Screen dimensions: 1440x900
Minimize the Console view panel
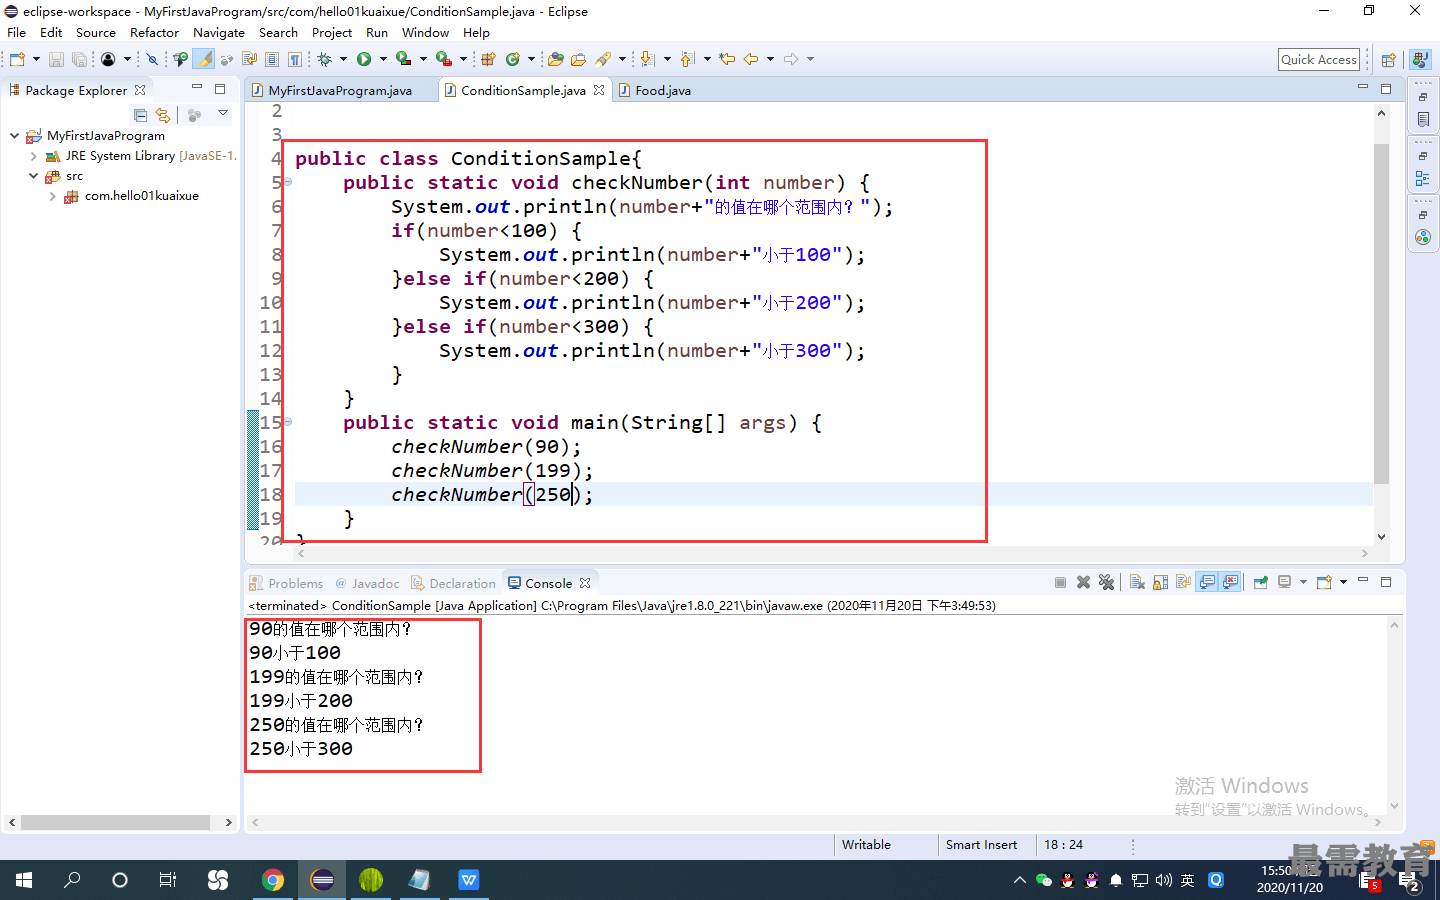coord(1363,581)
